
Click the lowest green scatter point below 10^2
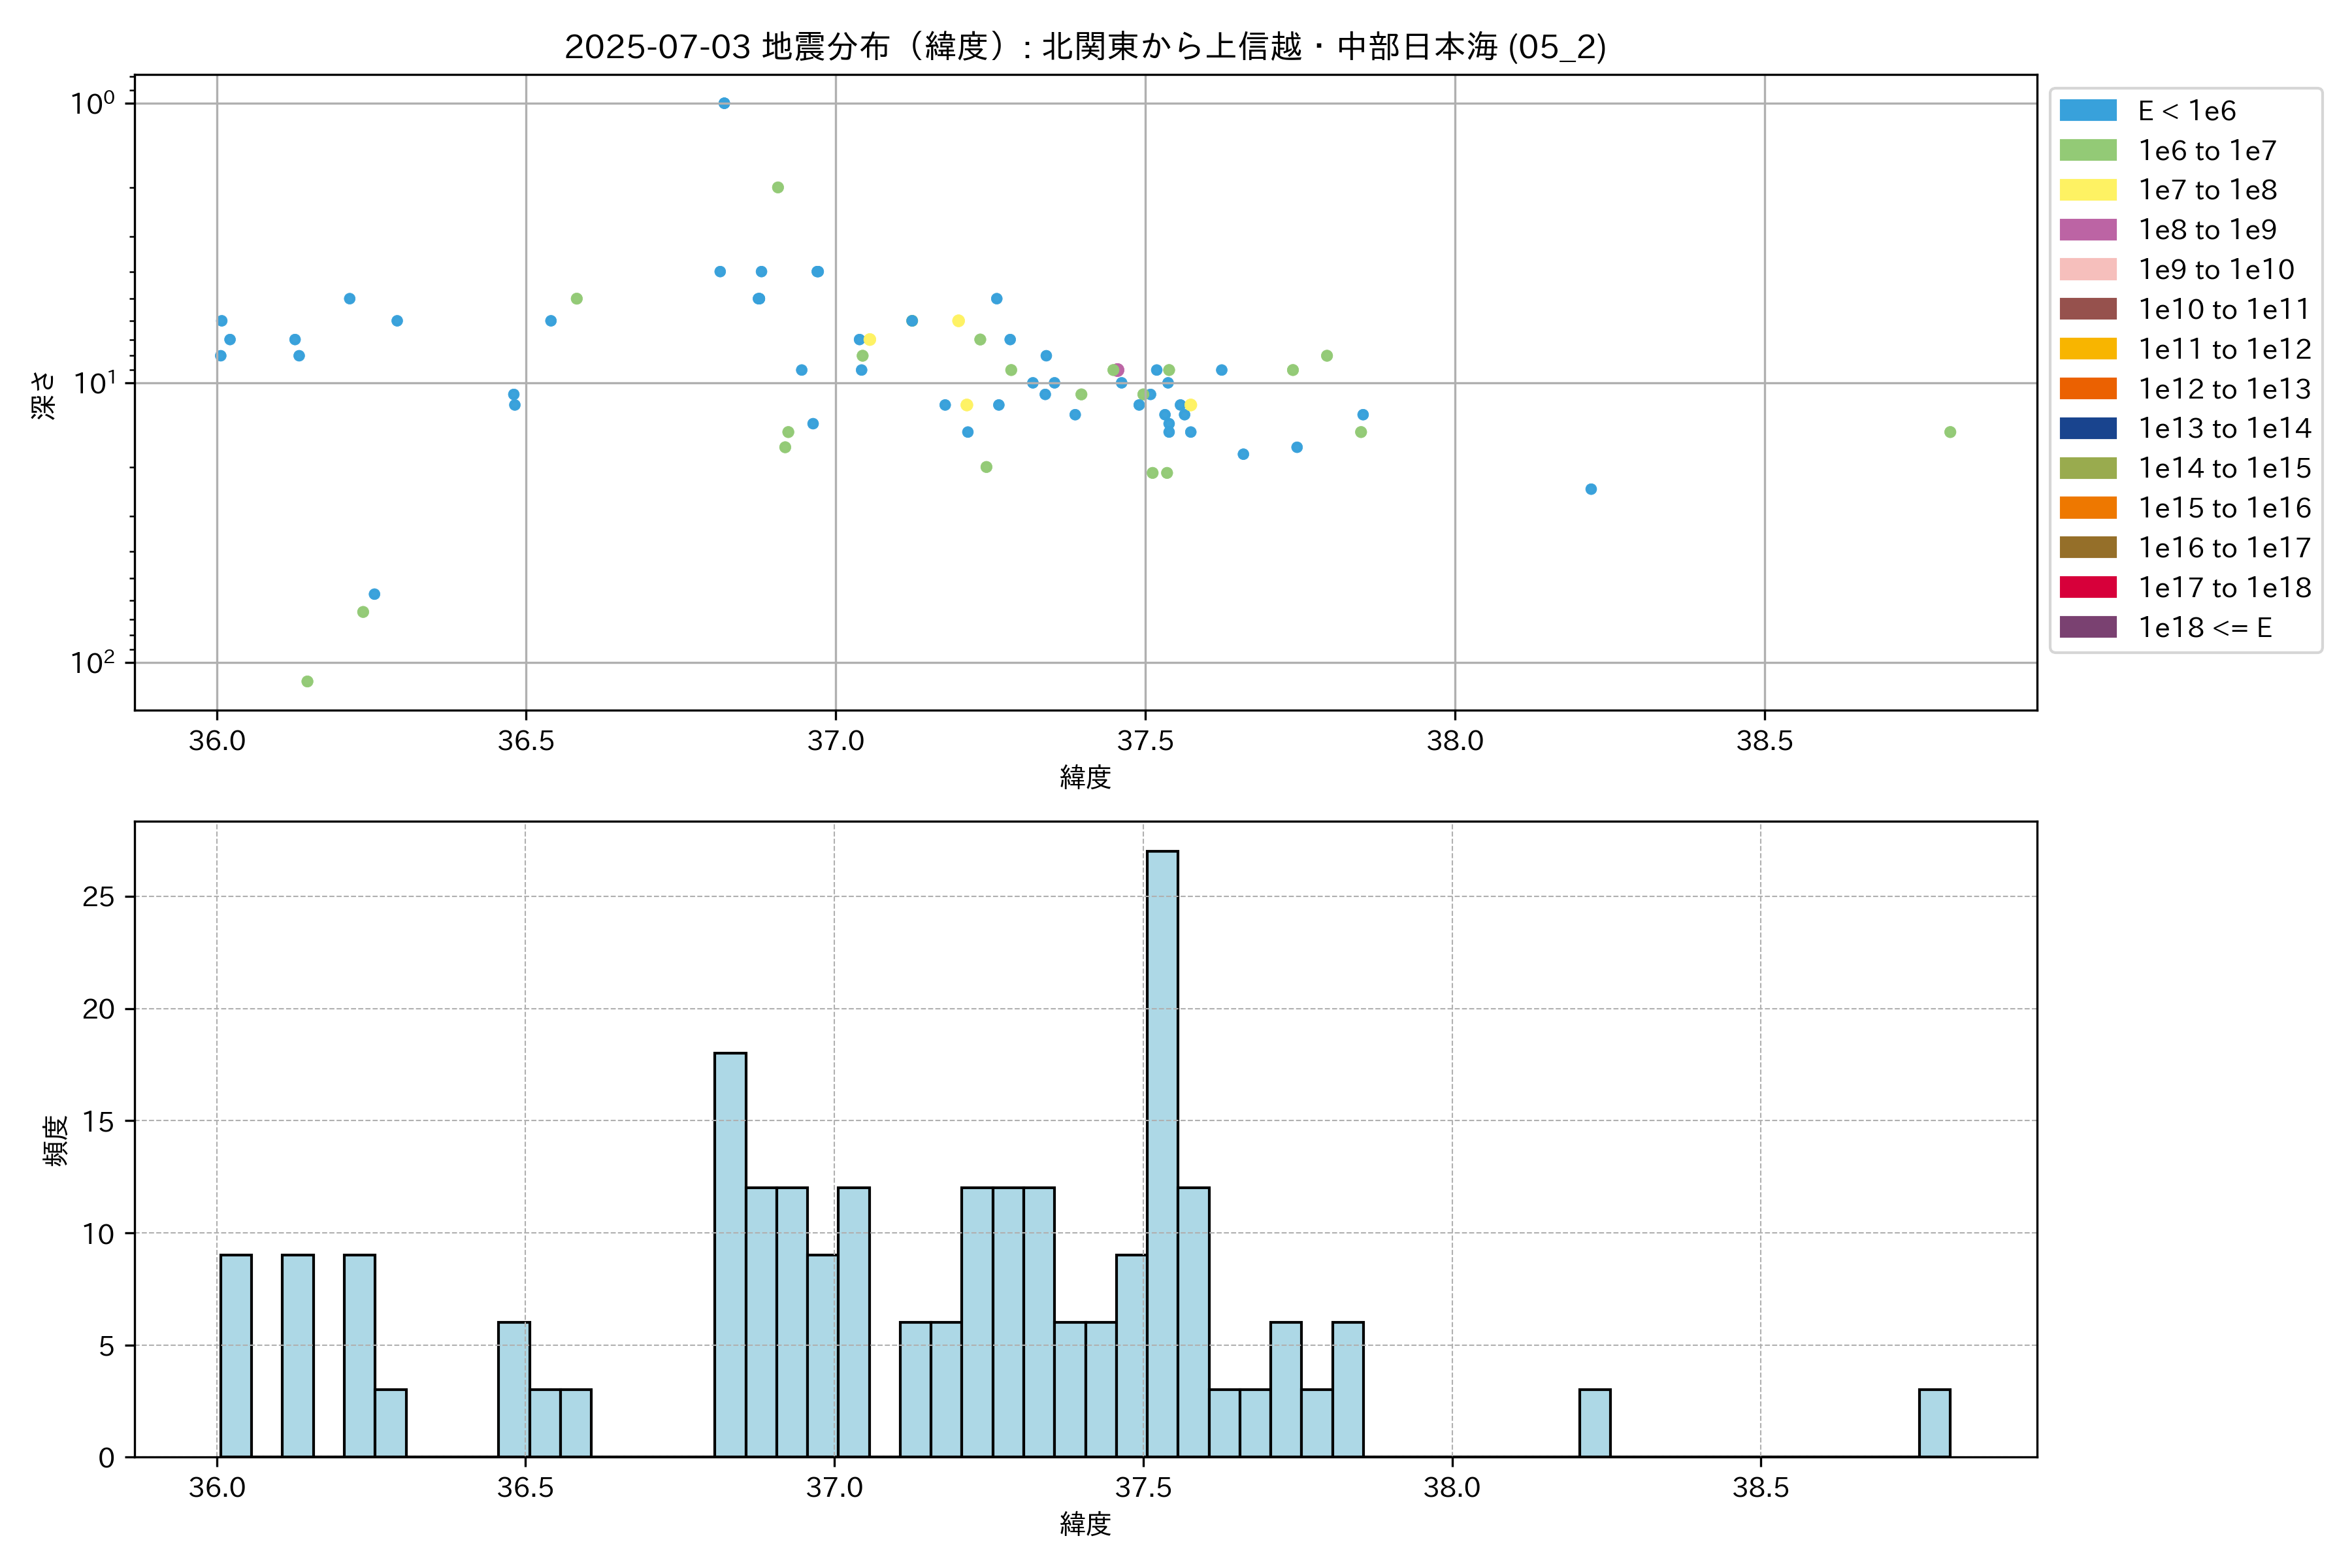point(307,681)
